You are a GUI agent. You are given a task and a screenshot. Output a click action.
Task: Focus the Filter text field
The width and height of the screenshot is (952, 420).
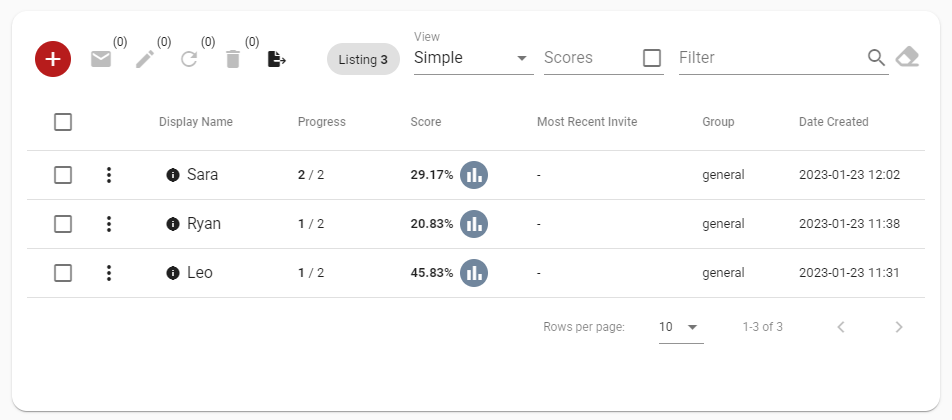[771, 58]
